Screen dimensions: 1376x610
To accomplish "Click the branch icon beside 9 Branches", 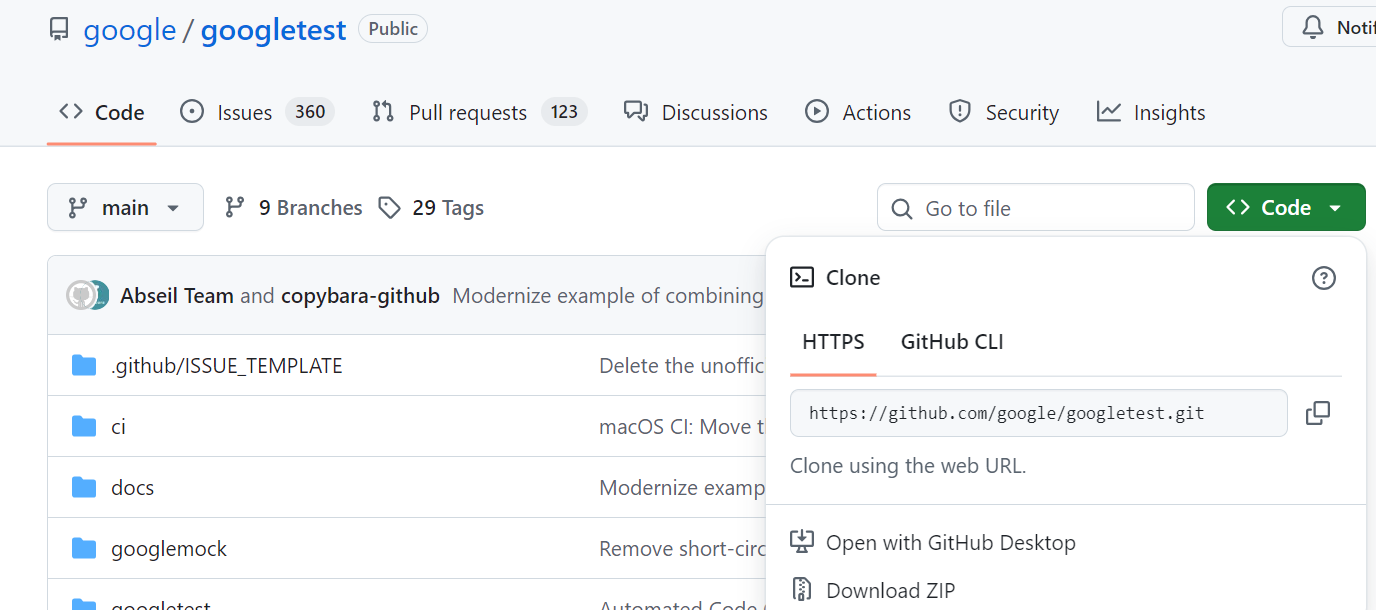I will point(235,208).
